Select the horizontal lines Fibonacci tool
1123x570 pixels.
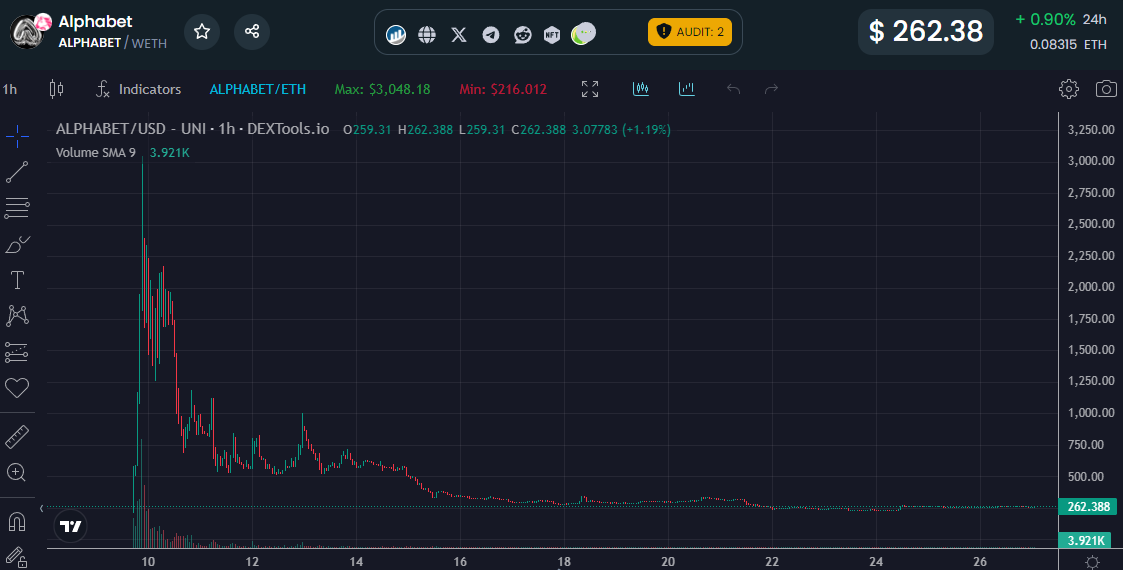tap(17, 208)
